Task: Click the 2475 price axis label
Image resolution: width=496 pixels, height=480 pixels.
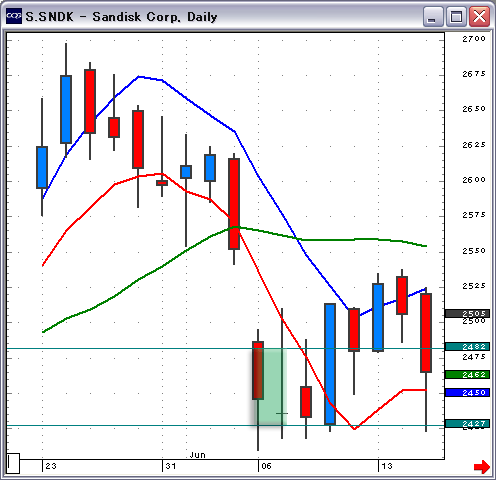Action: coord(474,357)
